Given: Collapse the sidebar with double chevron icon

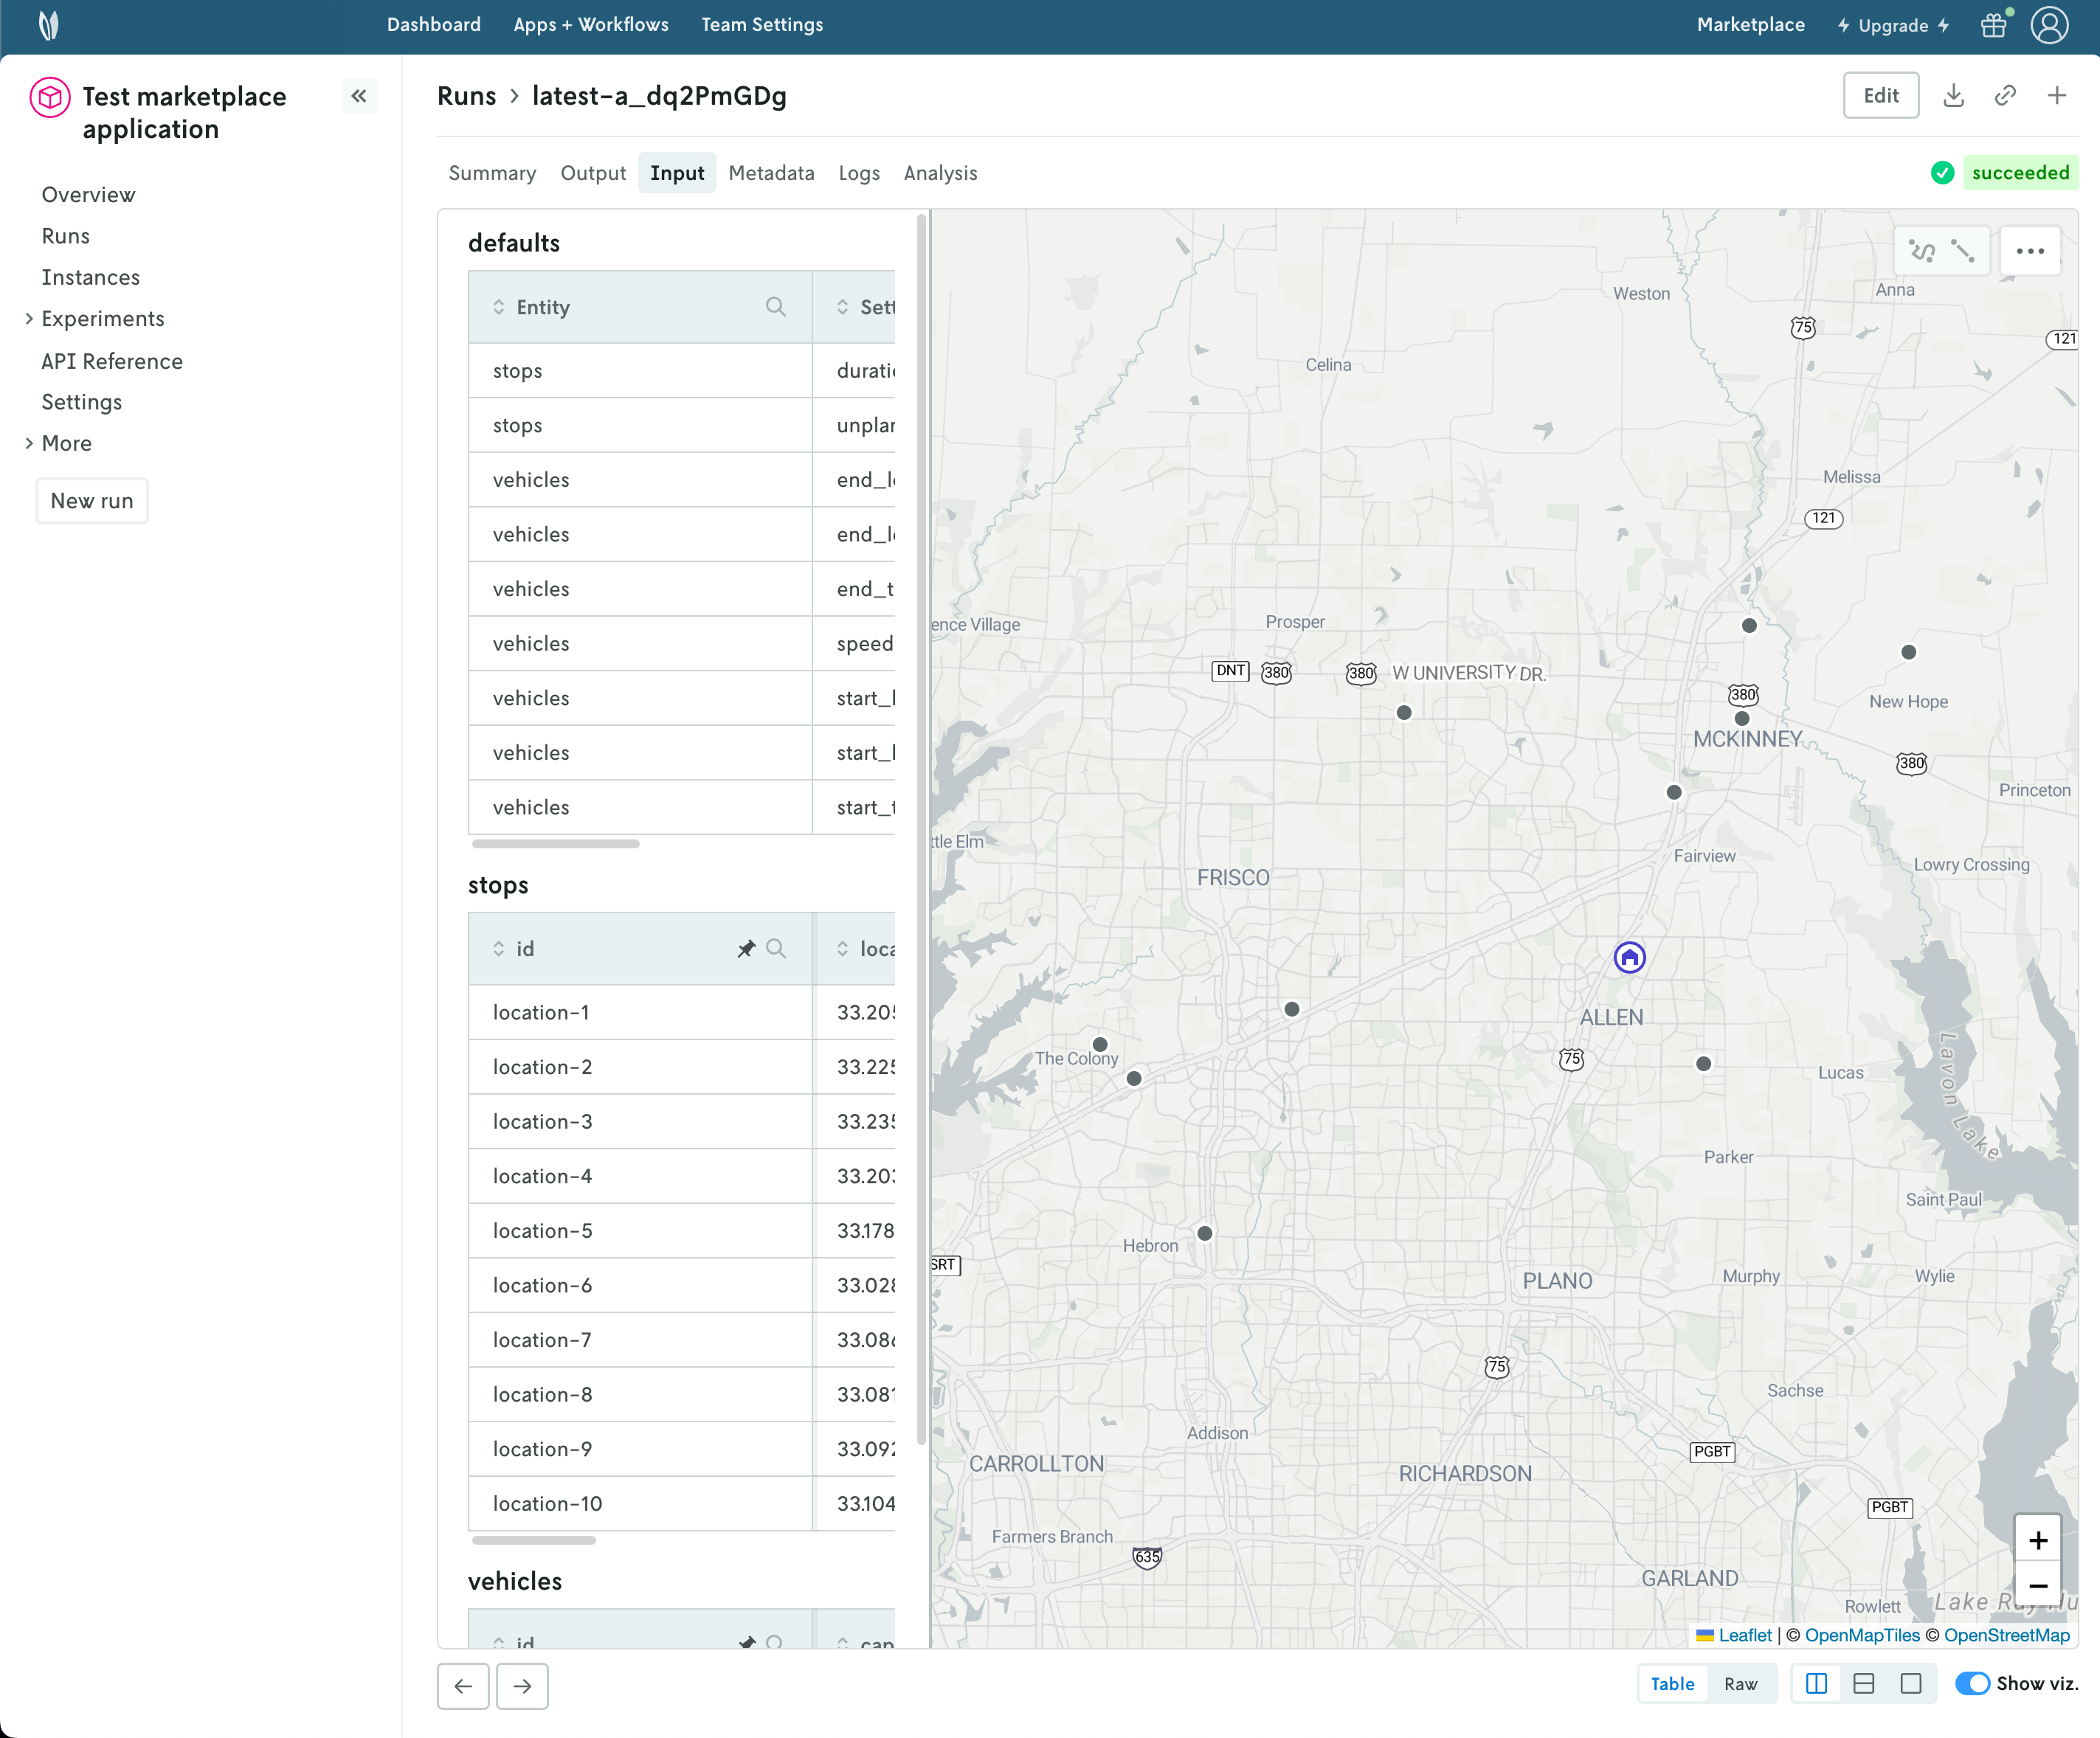Looking at the screenshot, I should (x=359, y=96).
